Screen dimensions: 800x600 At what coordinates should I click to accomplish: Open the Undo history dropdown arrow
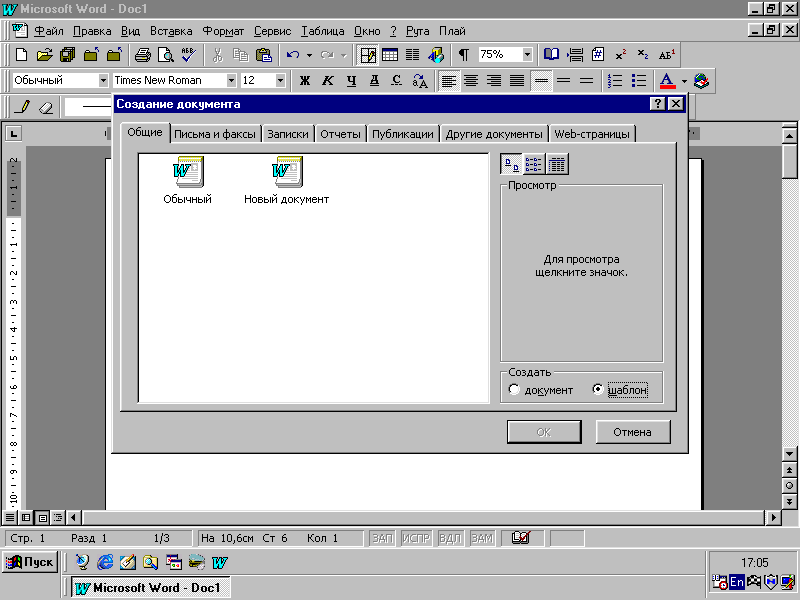coord(309,55)
